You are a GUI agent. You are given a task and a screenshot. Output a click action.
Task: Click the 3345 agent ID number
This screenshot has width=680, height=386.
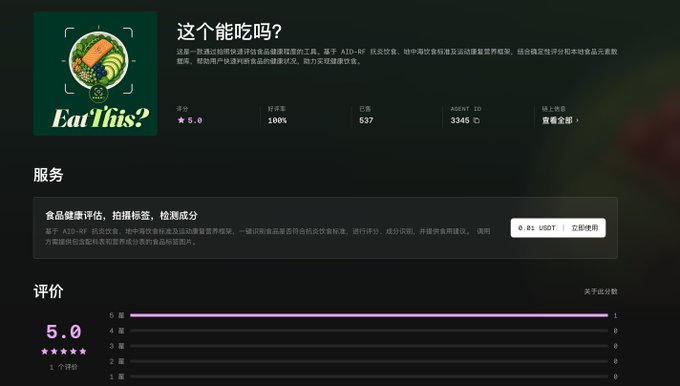(x=460, y=121)
